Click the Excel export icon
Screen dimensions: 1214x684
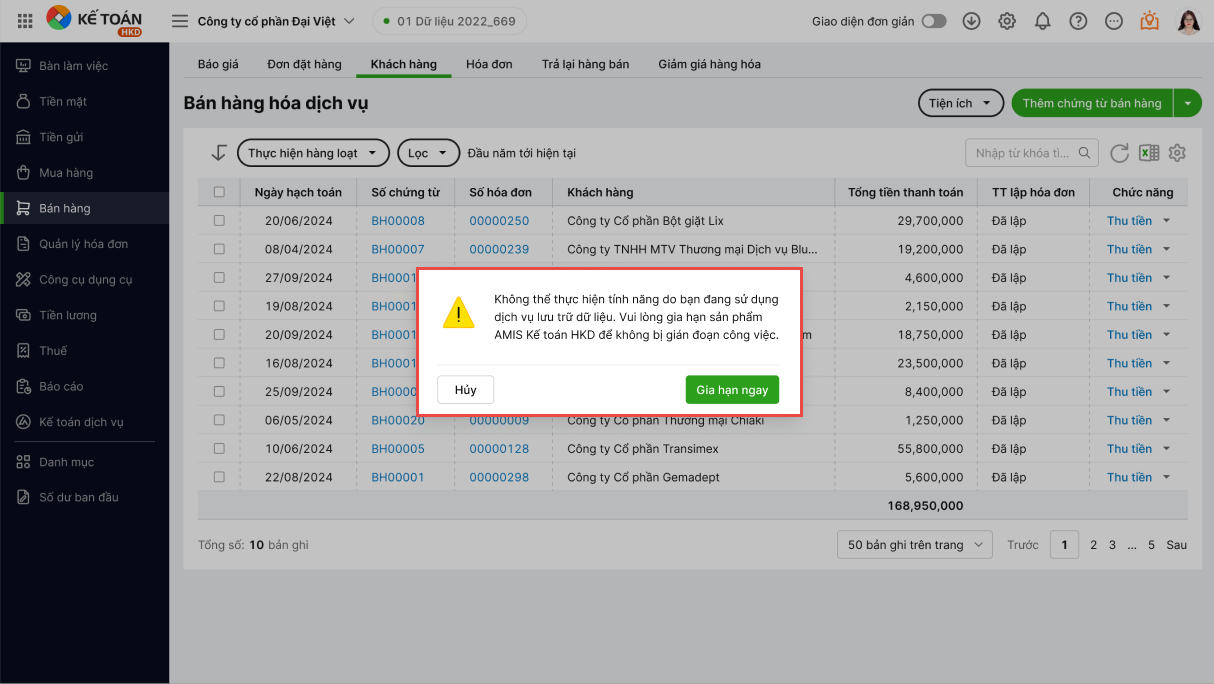pyautogui.click(x=1149, y=153)
